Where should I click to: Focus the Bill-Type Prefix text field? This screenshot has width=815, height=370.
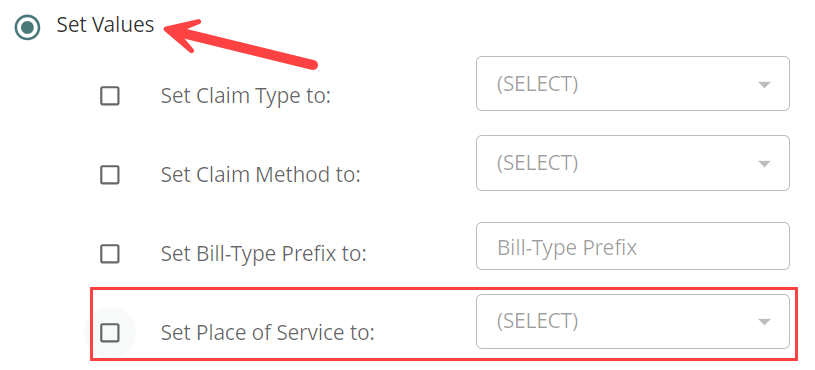point(633,246)
